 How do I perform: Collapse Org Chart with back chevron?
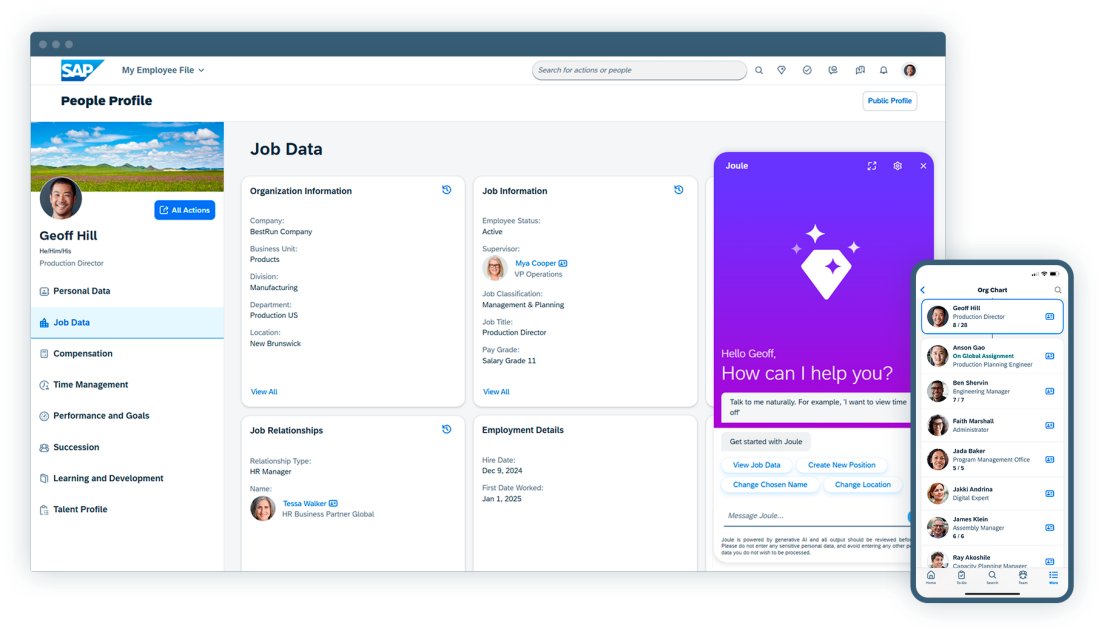922,289
